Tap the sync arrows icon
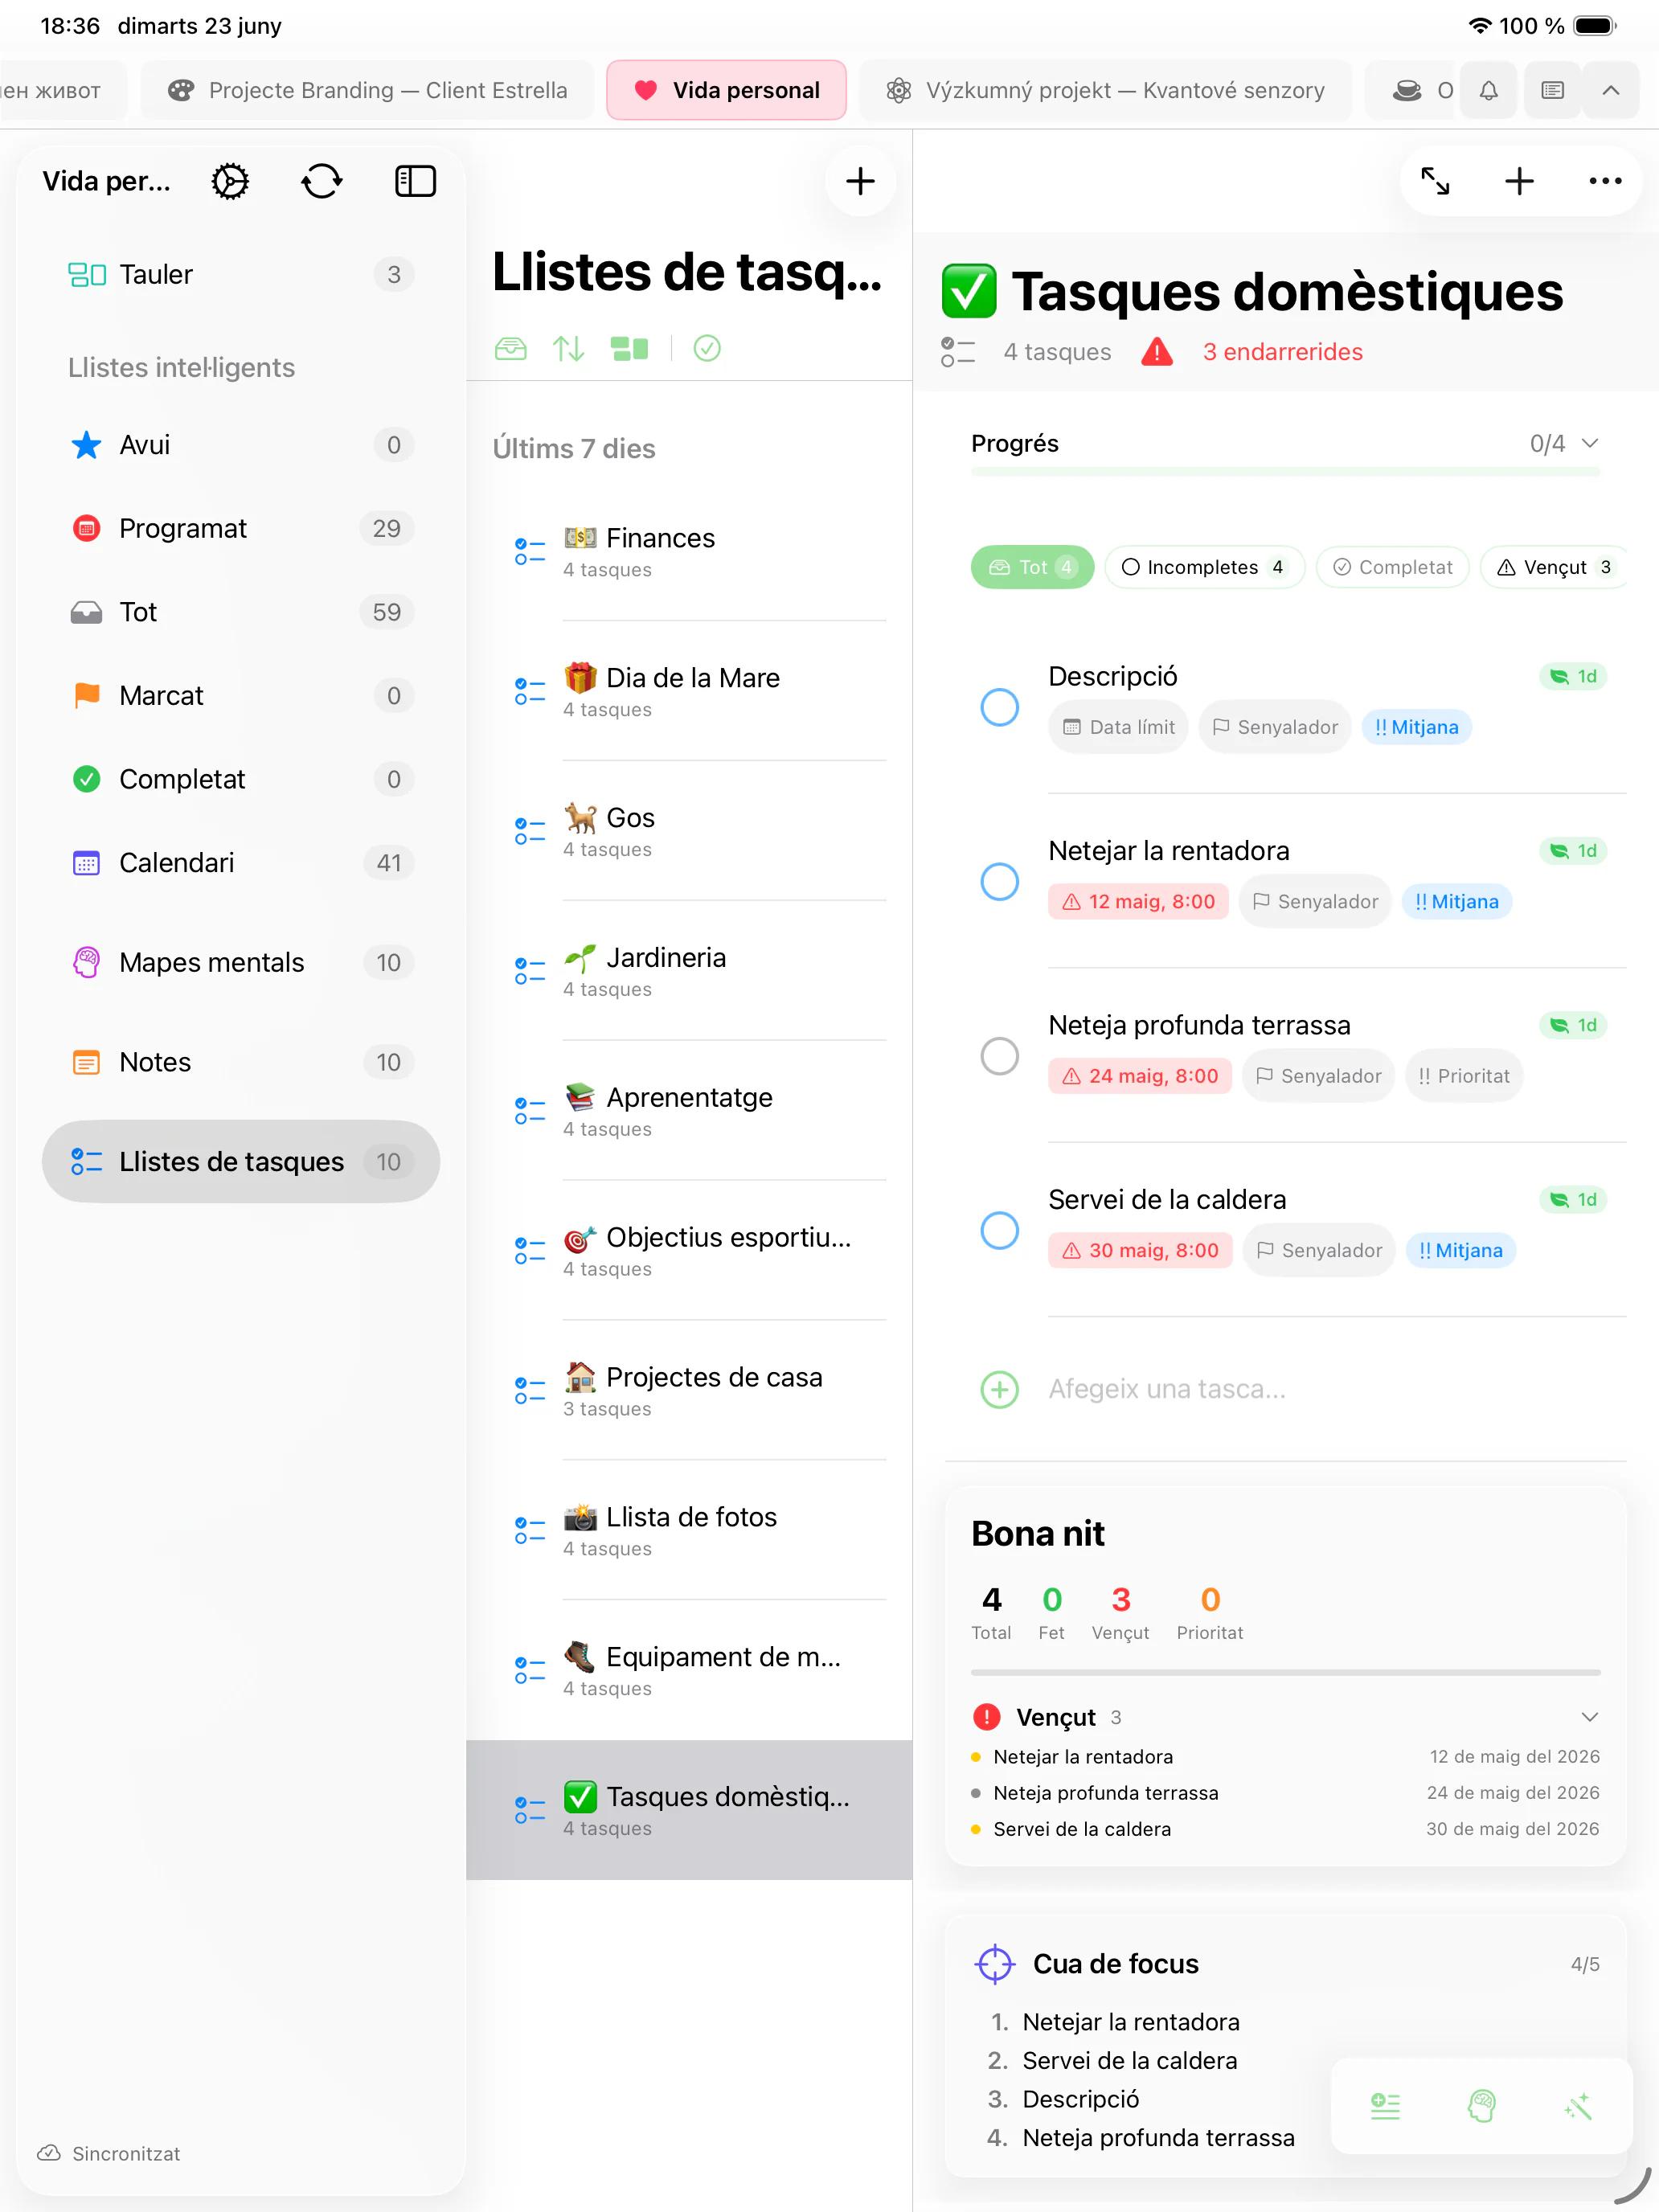This screenshot has height=2212, width=1659. tap(322, 181)
